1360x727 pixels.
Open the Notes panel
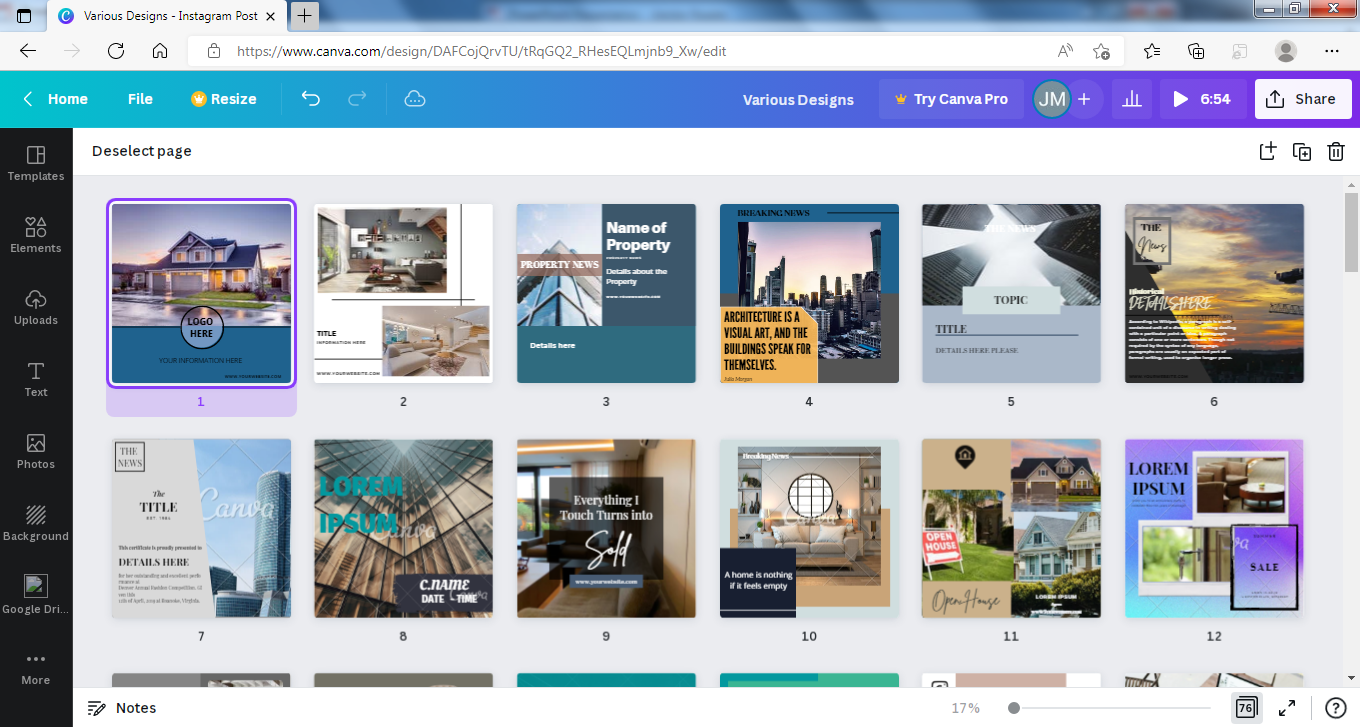click(x=122, y=708)
